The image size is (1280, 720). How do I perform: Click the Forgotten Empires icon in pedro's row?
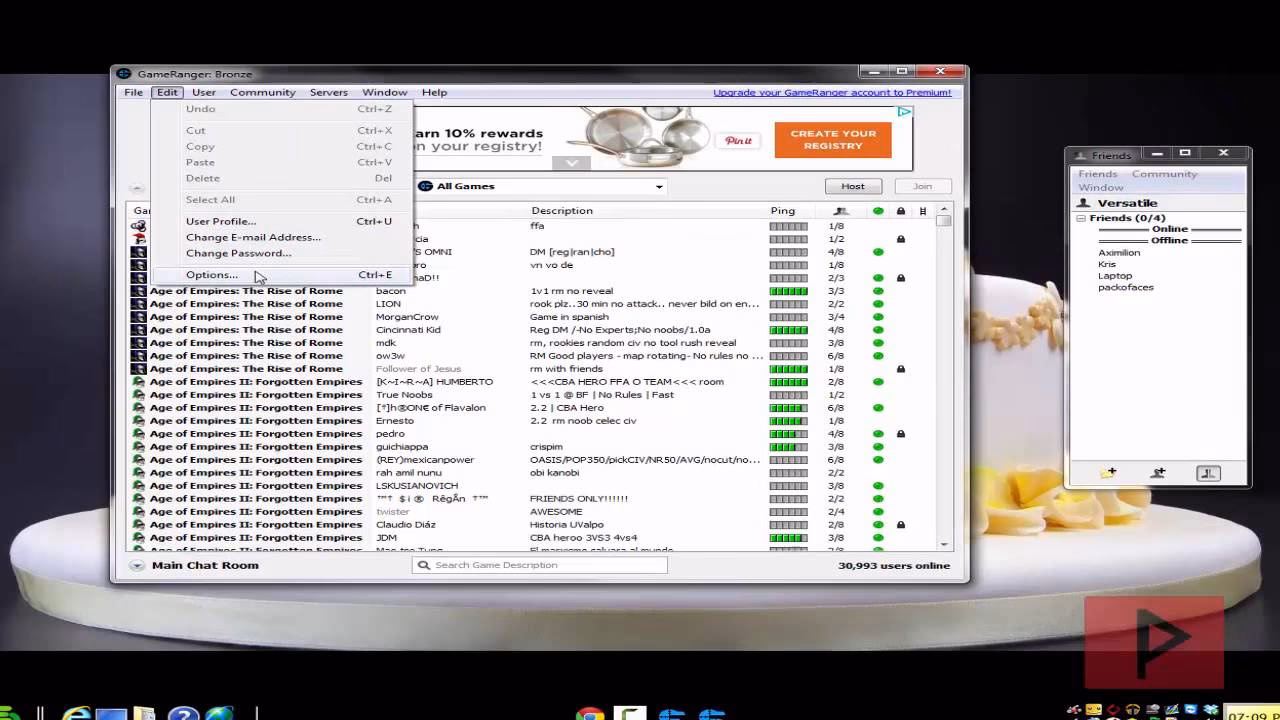(x=139, y=434)
